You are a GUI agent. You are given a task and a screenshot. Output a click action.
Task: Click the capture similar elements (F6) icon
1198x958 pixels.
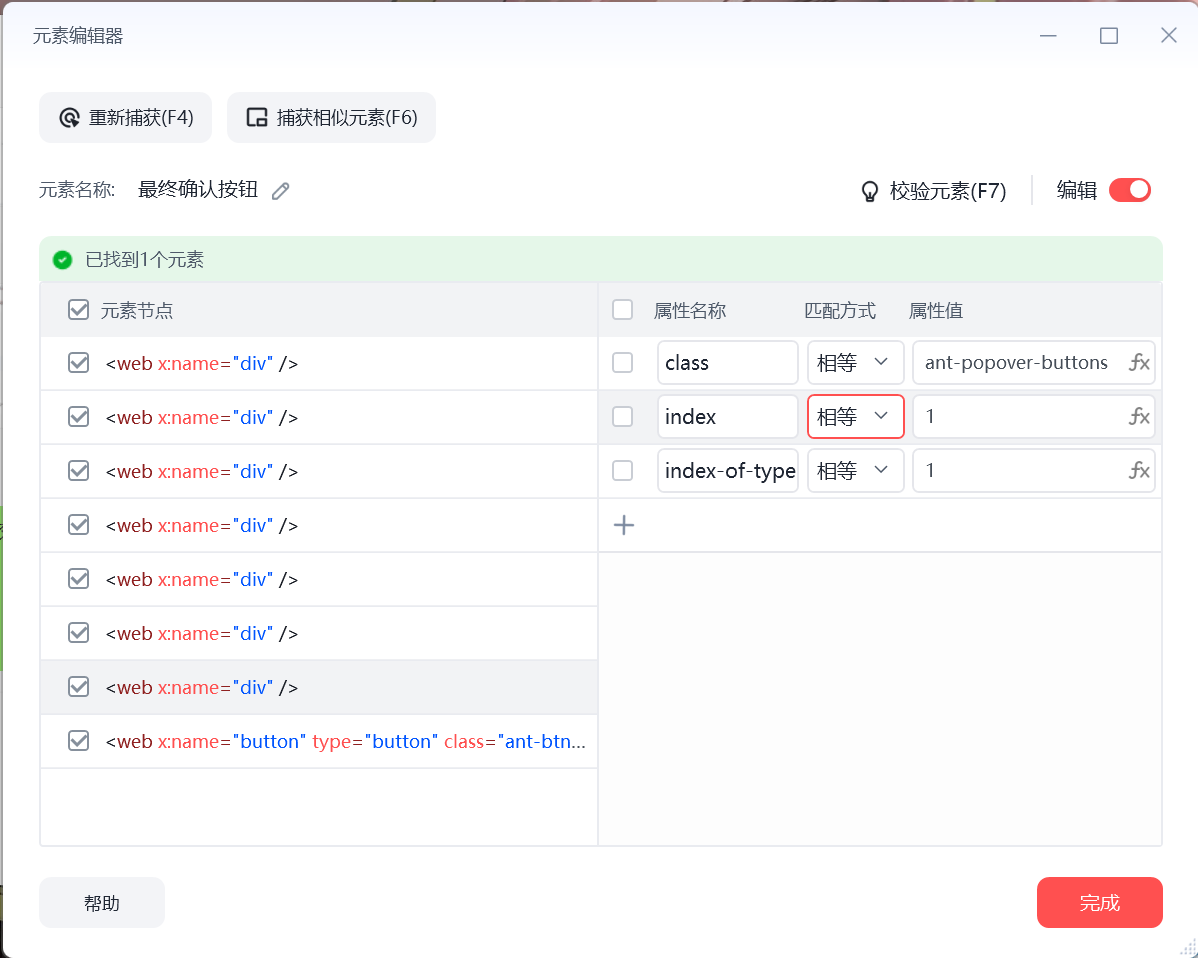tap(257, 118)
